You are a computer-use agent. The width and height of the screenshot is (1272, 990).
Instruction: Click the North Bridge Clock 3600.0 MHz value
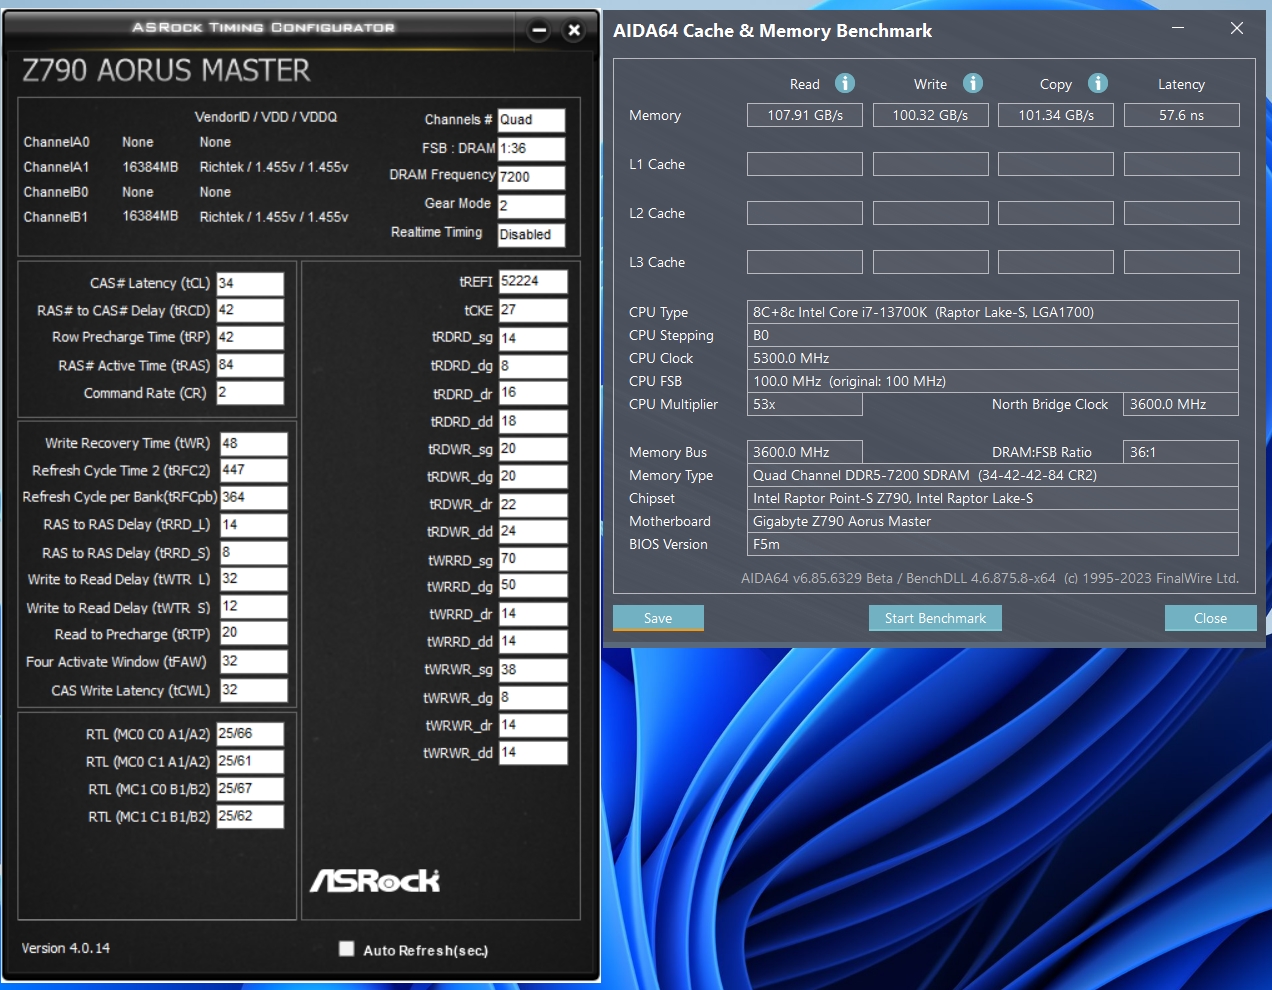[x=1181, y=404]
